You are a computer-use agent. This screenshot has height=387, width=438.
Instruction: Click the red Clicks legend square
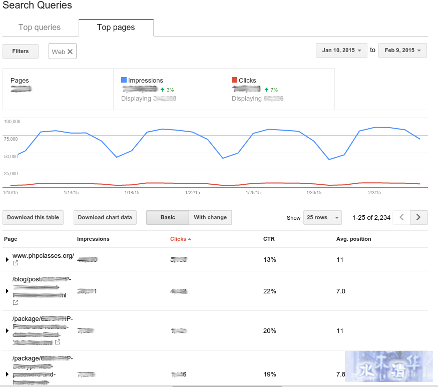click(234, 80)
